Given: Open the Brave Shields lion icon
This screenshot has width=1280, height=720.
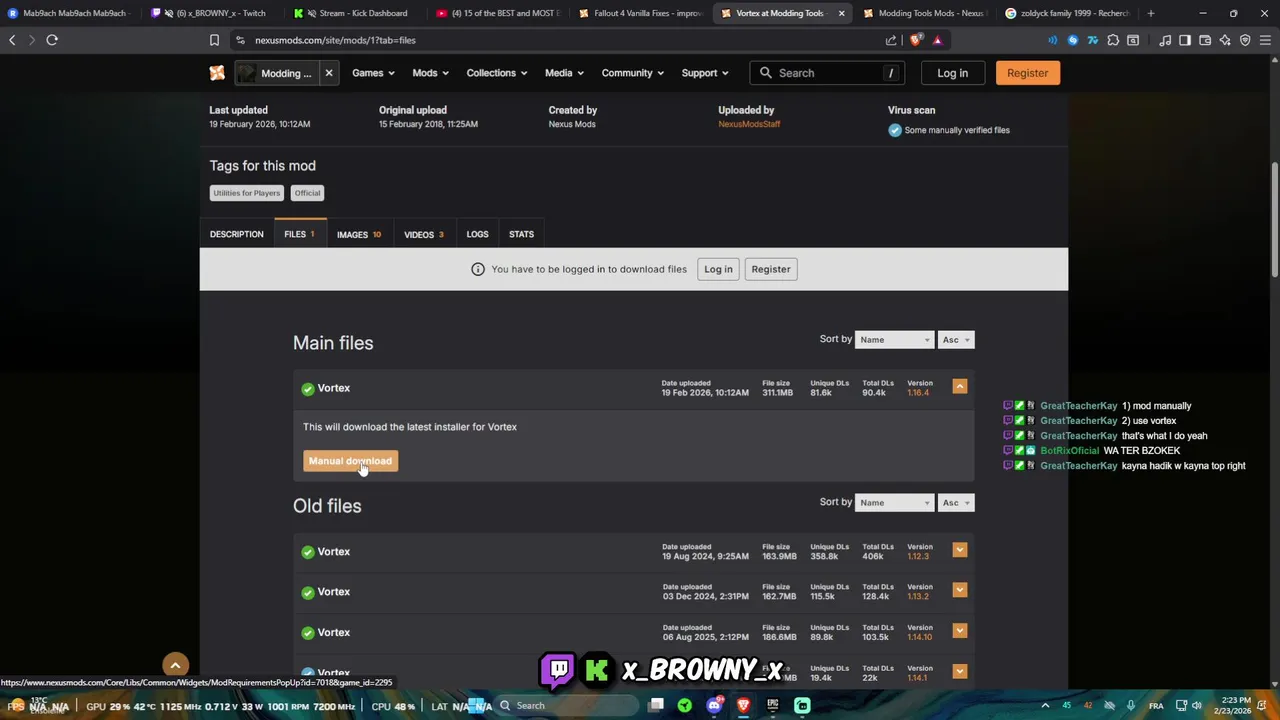Looking at the screenshot, I should tap(915, 40).
